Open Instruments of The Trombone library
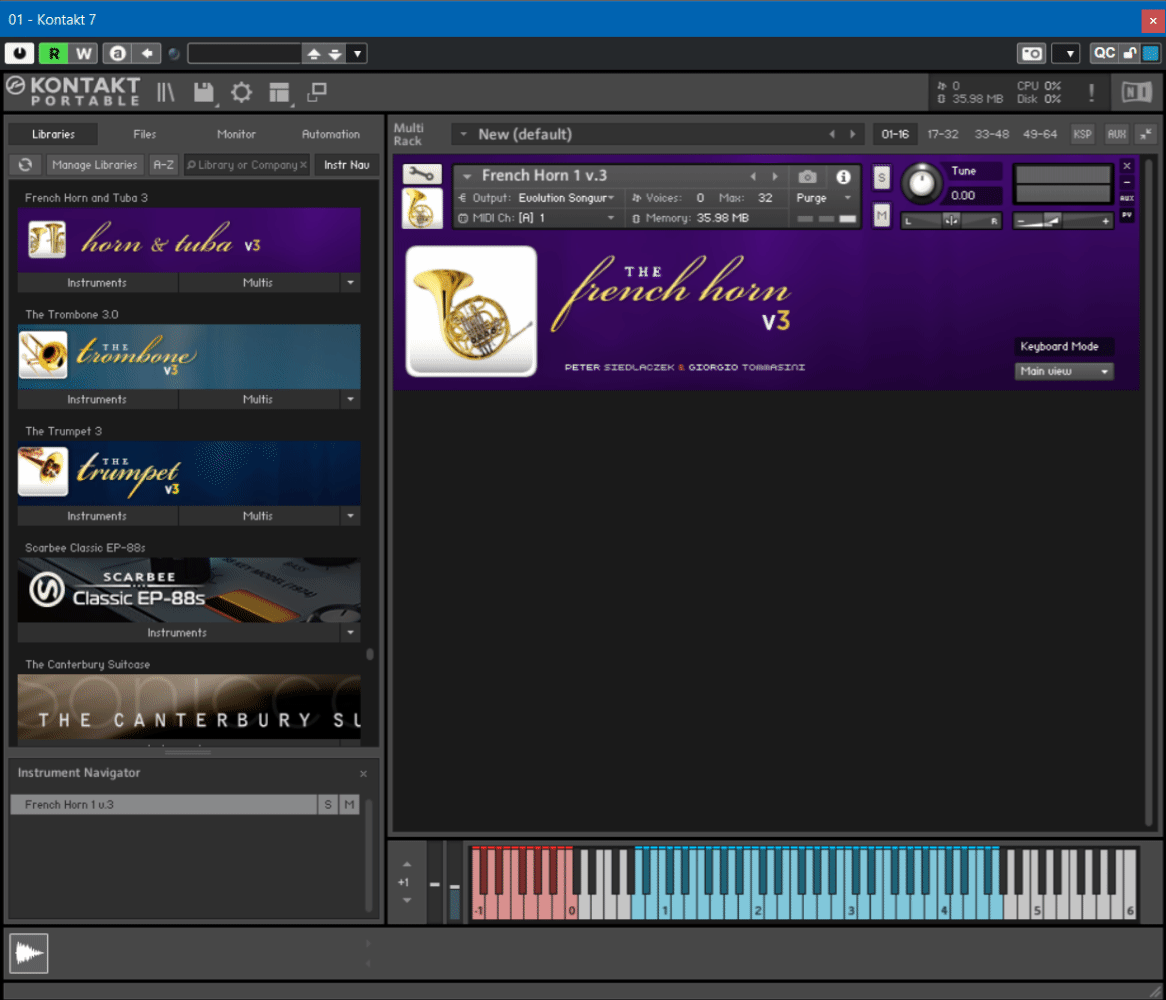The height and width of the screenshot is (1000, 1166). click(x=97, y=399)
